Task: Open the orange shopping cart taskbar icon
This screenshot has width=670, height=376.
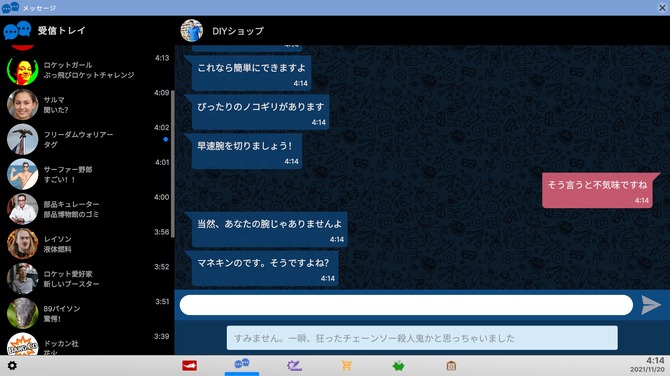Action: click(346, 366)
